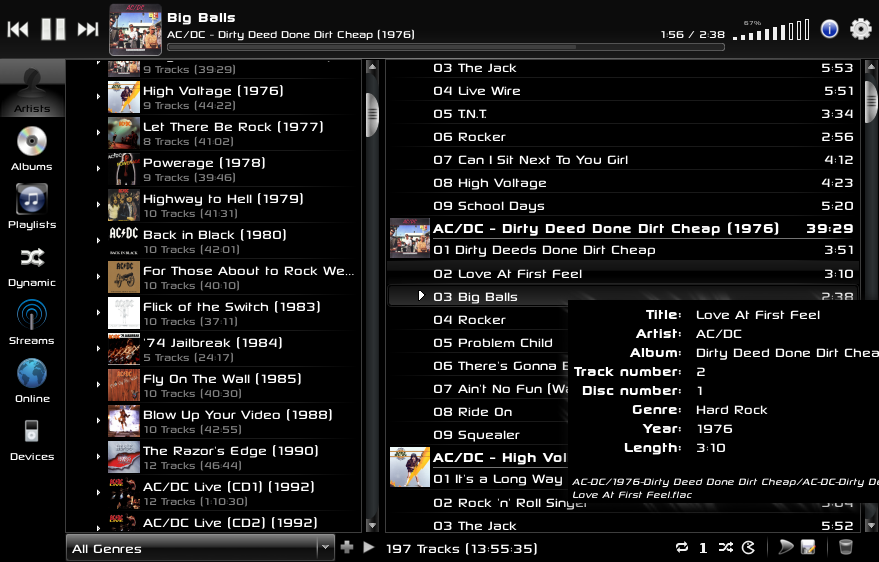Toggle single track mode
Image resolution: width=879 pixels, height=562 pixels.
pyautogui.click(x=703, y=548)
